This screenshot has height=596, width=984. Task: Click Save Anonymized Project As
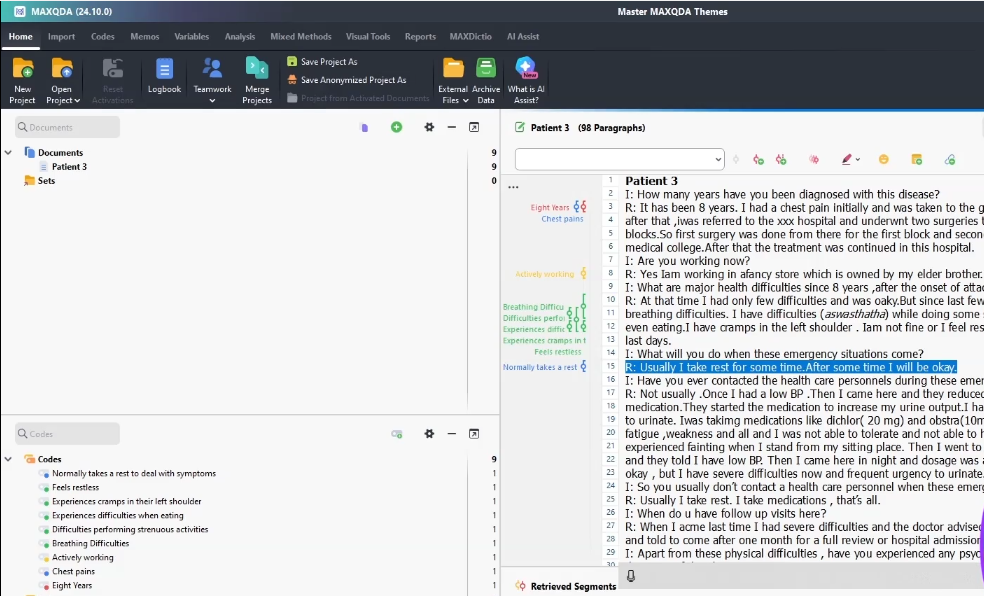coord(353,80)
